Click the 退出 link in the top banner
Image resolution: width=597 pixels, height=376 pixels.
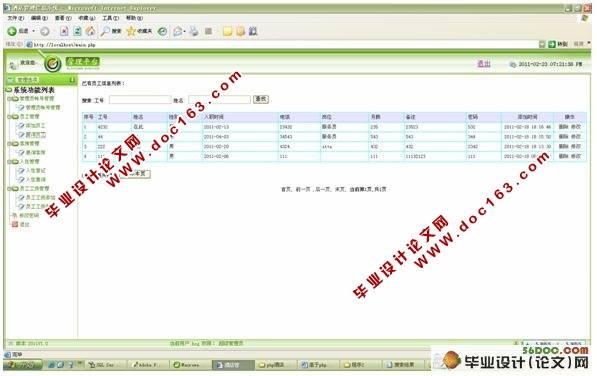pos(484,64)
